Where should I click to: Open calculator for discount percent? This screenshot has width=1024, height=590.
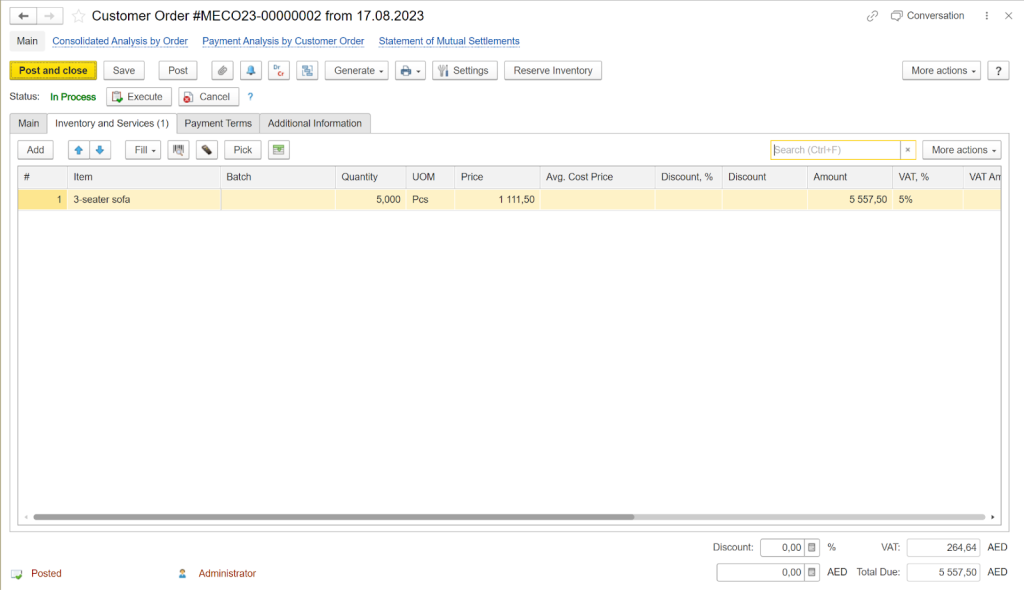point(812,548)
